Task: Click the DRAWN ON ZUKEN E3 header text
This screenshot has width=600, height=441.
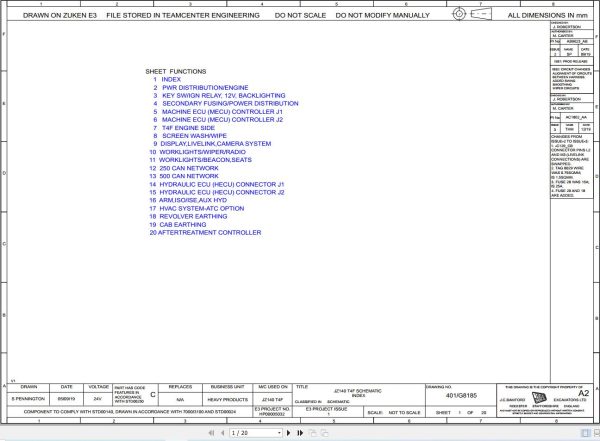Action: [x=60, y=15]
